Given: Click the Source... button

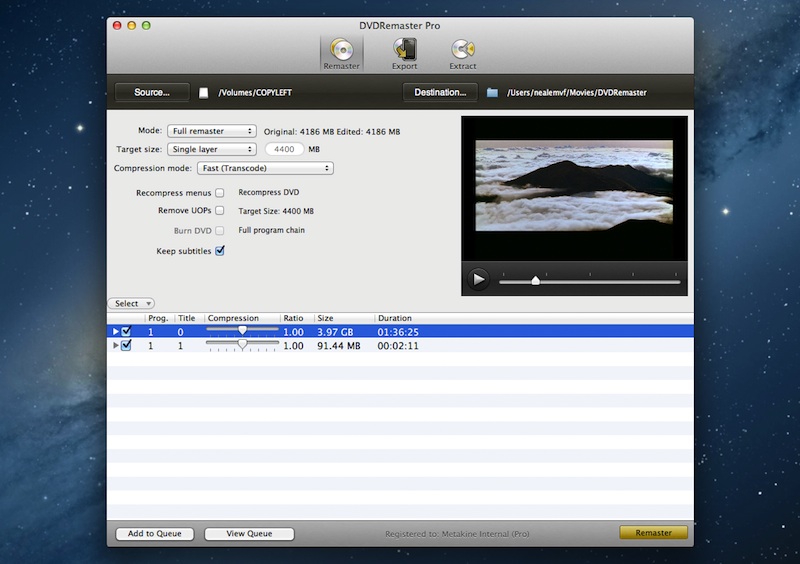Looking at the screenshot, I should [152, 93].
